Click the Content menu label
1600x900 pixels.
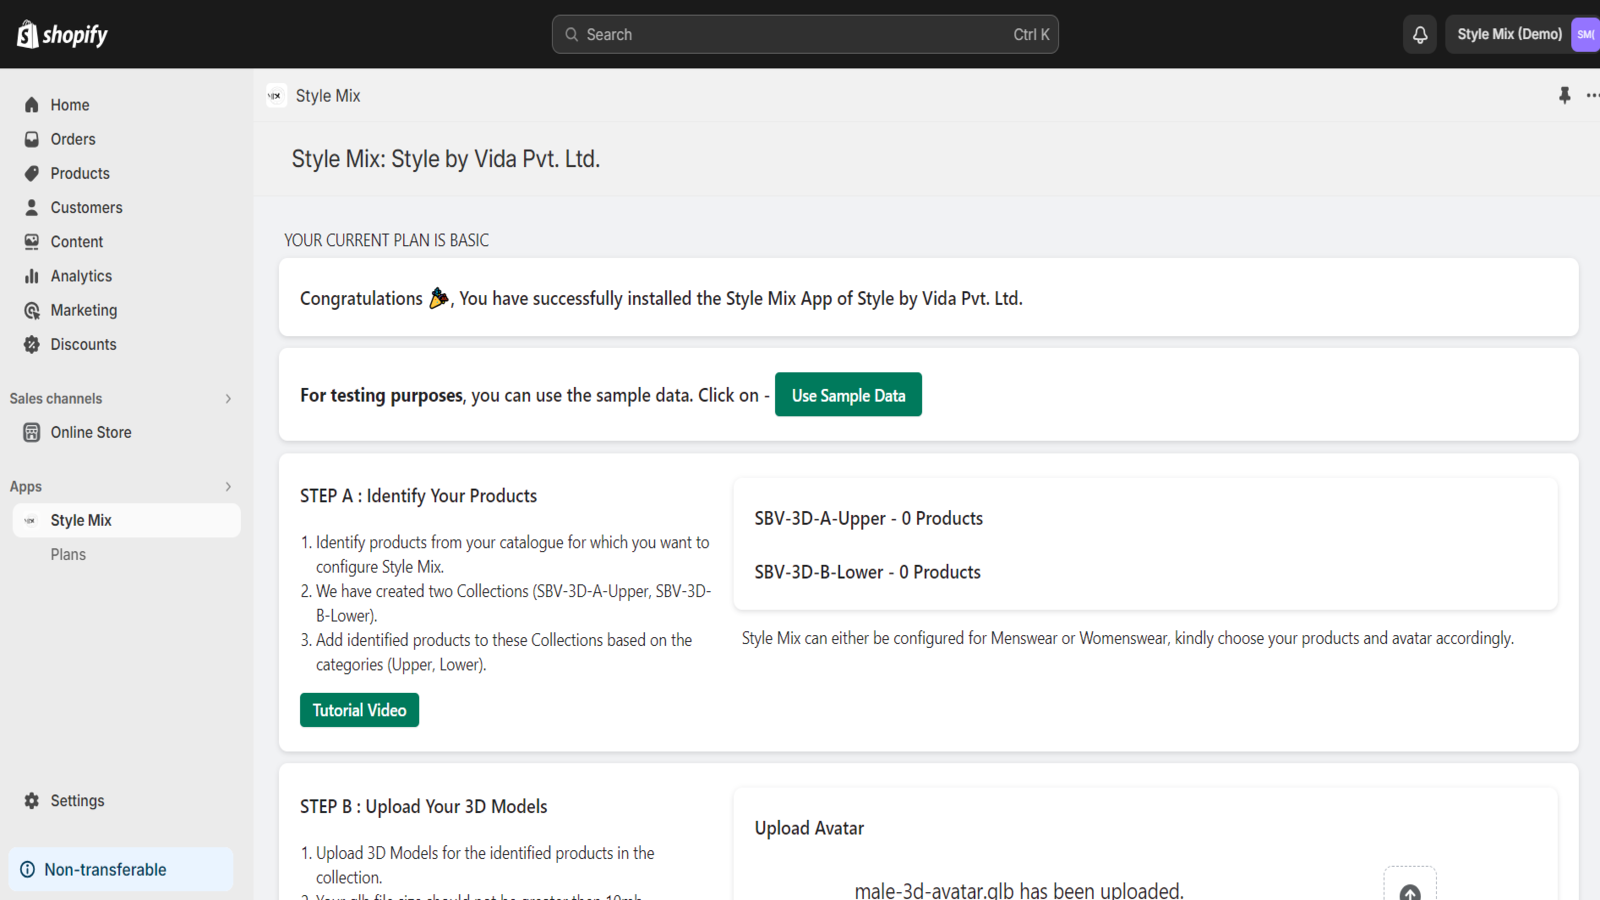pyautogui.click(x=77, y=242)
